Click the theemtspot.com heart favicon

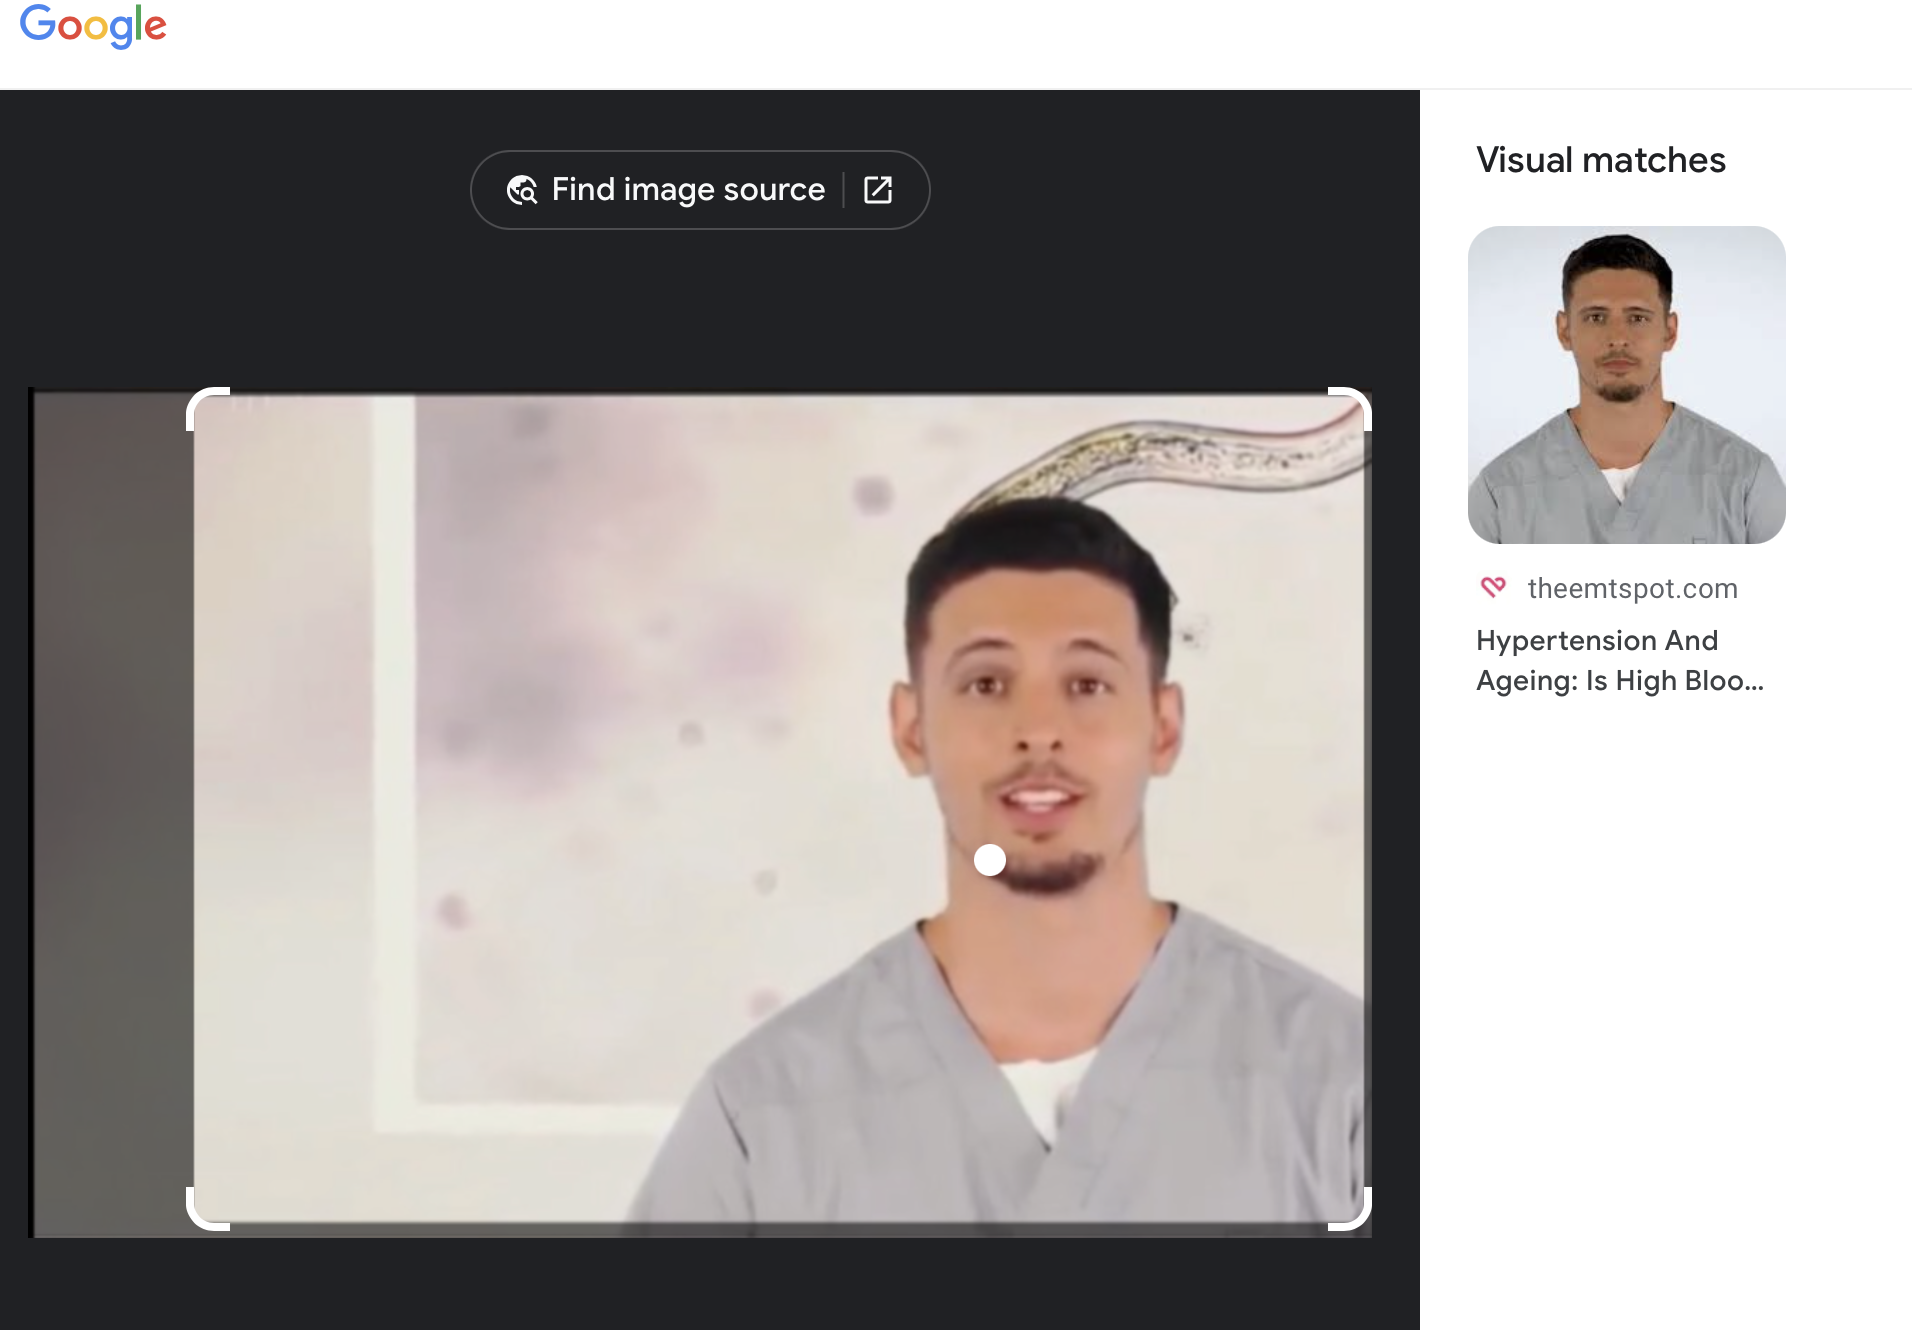(1493, 587)
